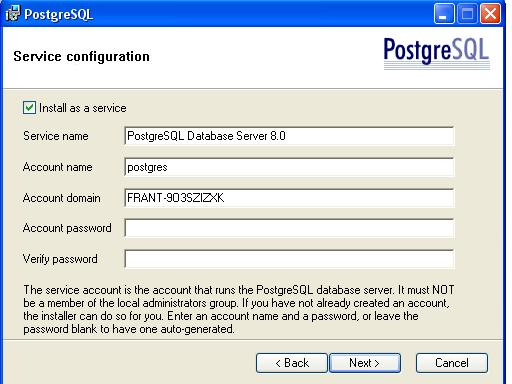Close the PostgreSQL installer window
The height and width of the screenshot is (384, 512).
[x=490, y=14]
